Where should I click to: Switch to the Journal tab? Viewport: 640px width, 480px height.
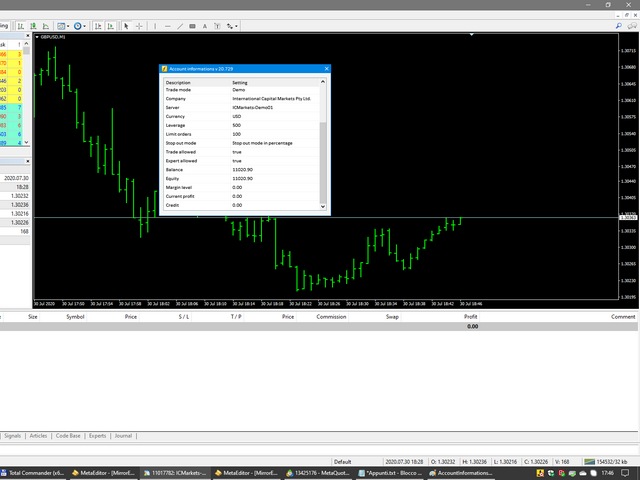pos(123,436)
